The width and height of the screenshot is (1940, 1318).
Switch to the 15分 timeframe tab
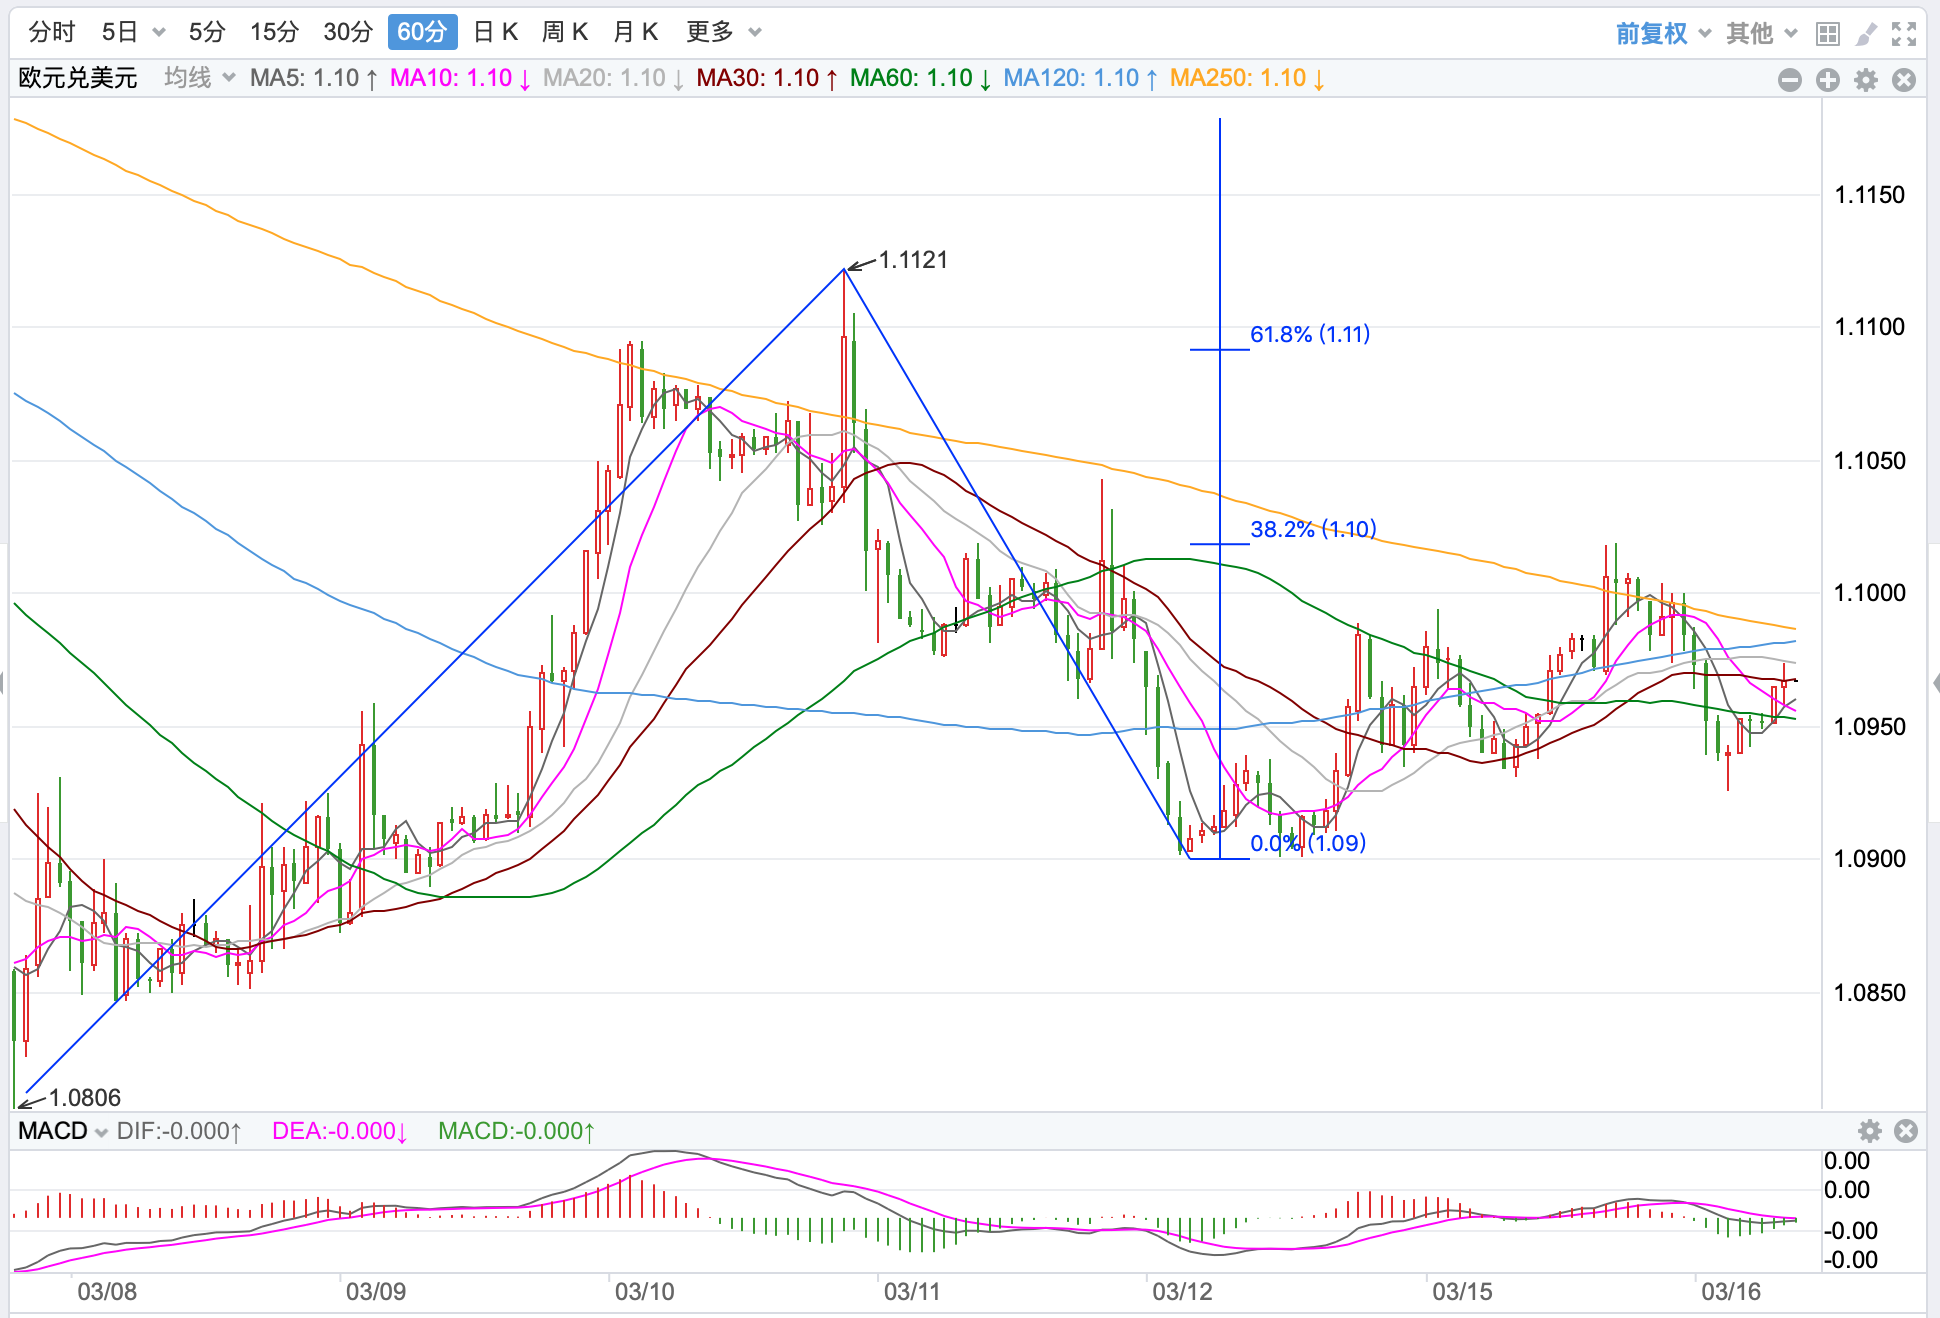coord(274,32)
